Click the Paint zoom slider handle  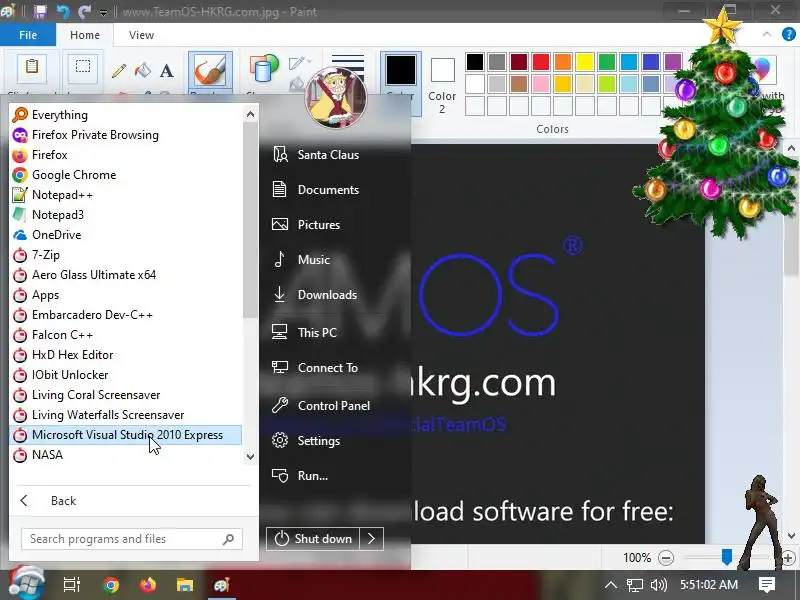tap(727, 557)
